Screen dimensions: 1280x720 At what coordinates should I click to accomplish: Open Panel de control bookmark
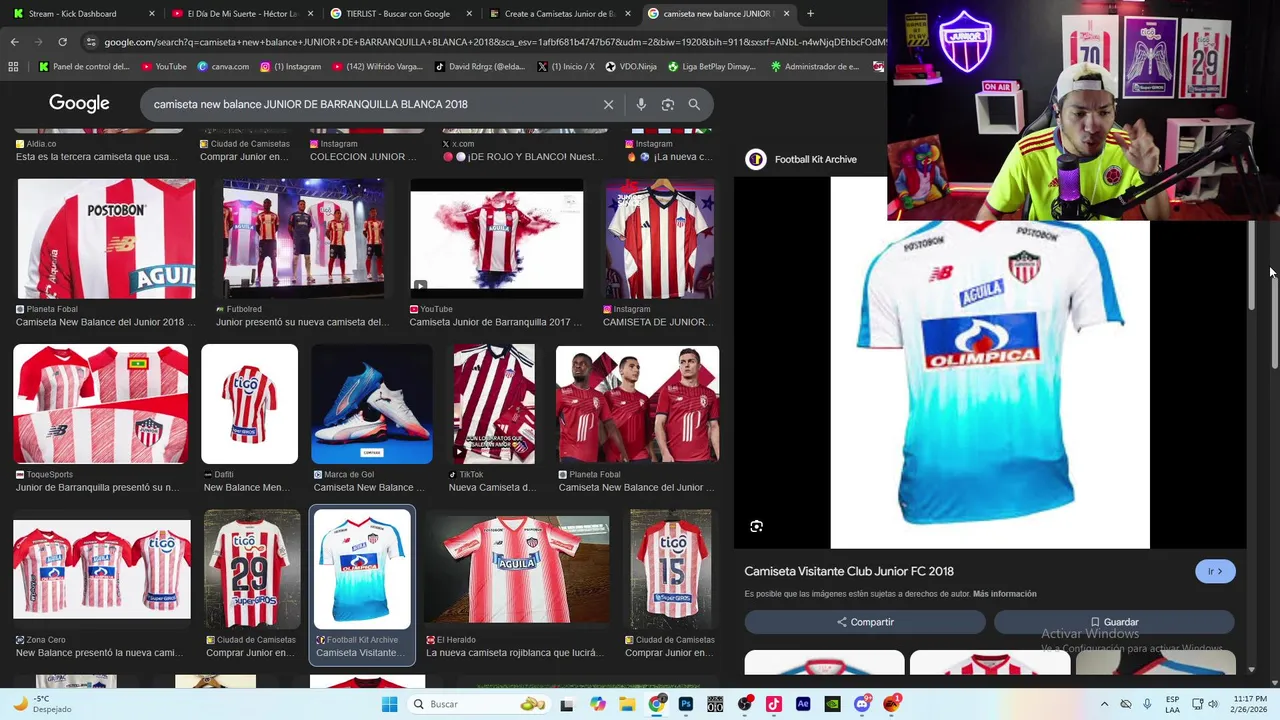pos(84,67)
